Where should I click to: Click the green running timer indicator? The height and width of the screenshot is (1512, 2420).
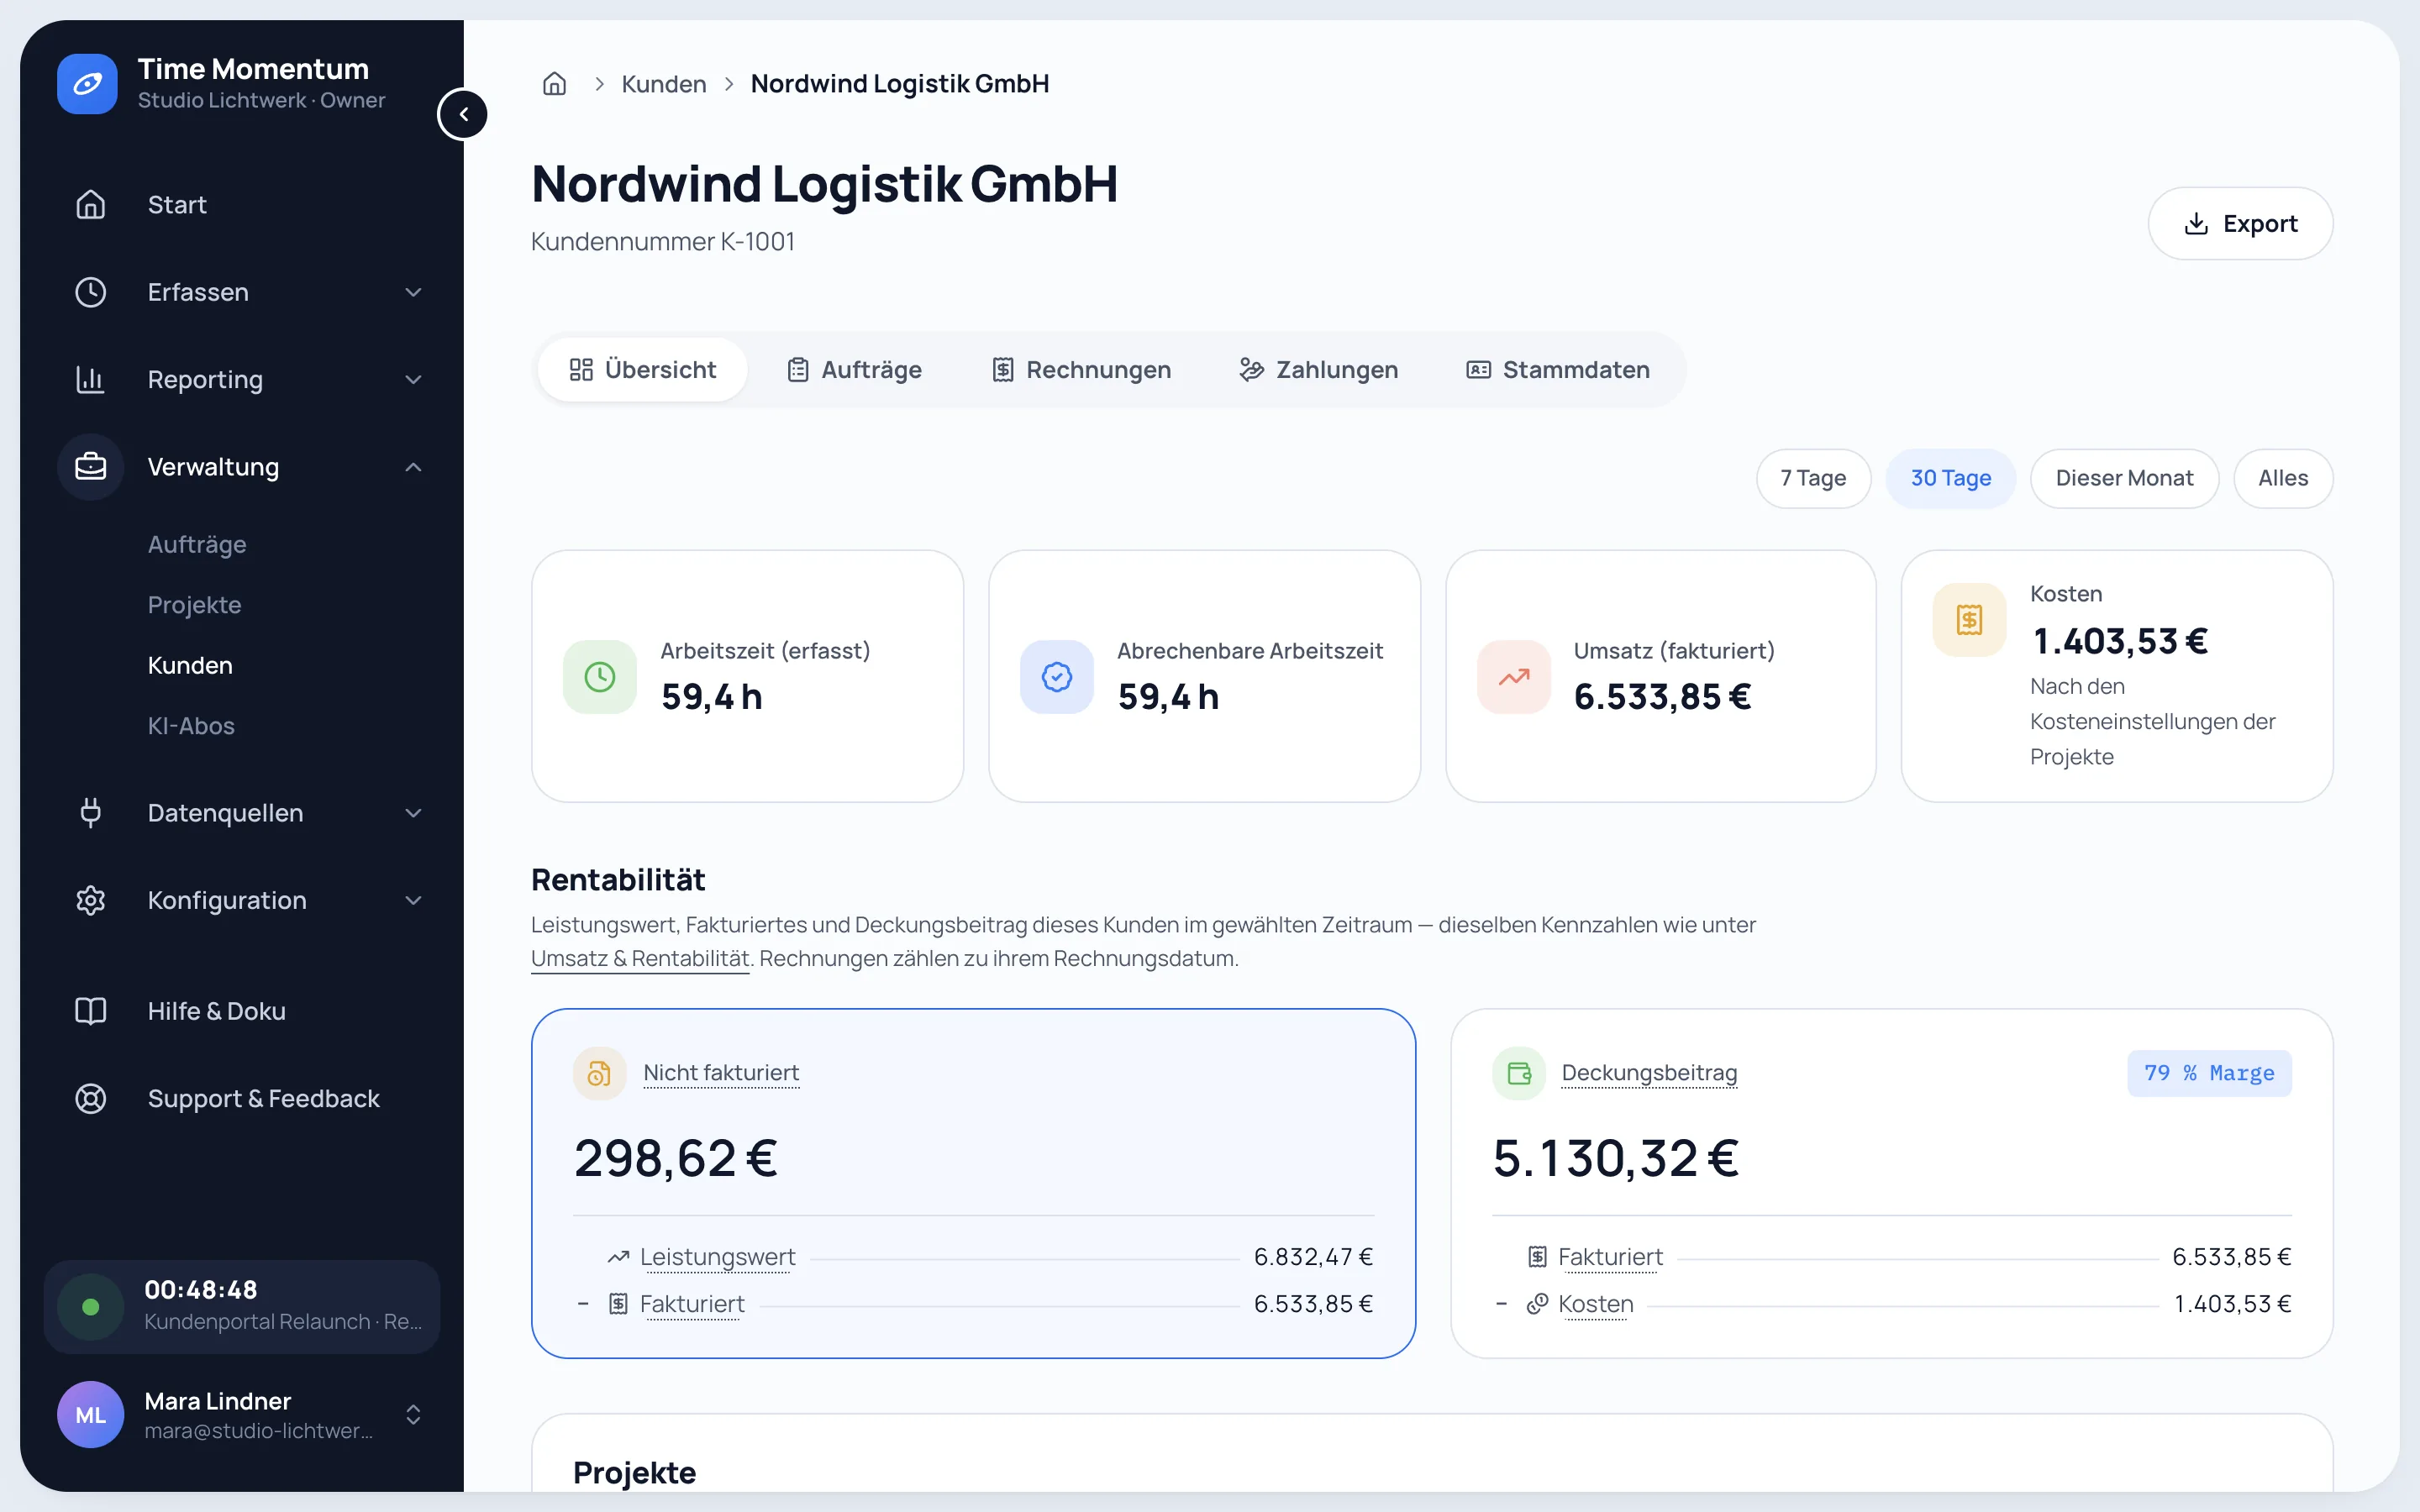click(91, 1307)
